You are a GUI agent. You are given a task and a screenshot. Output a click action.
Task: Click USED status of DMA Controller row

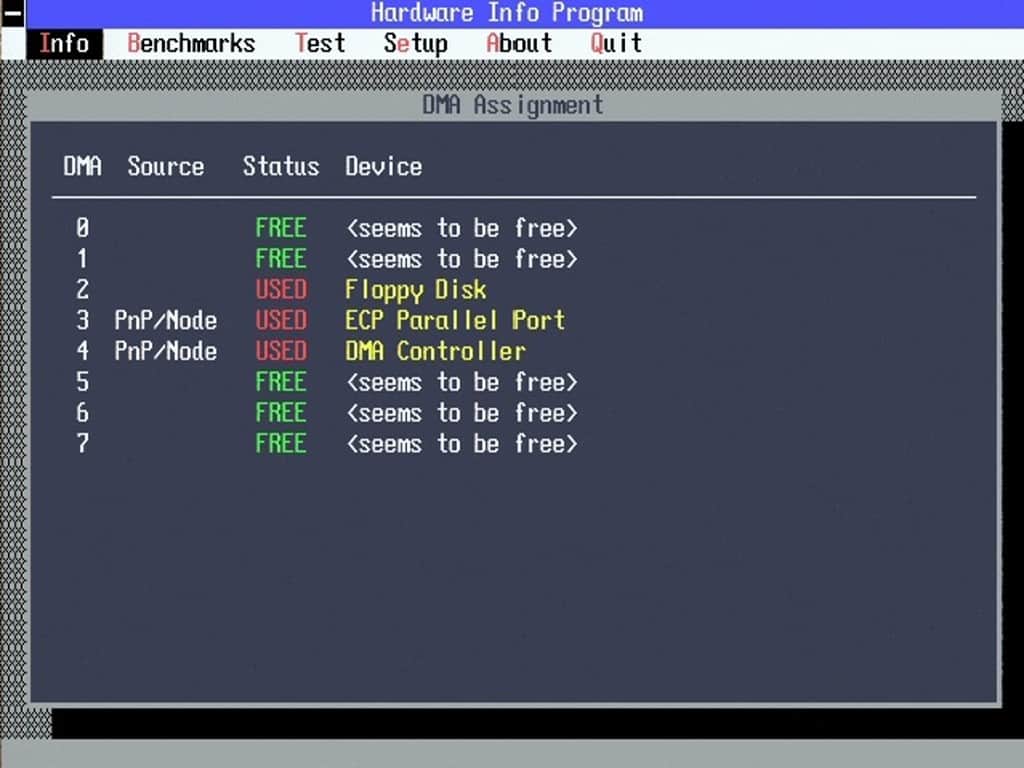click(281, 351)
